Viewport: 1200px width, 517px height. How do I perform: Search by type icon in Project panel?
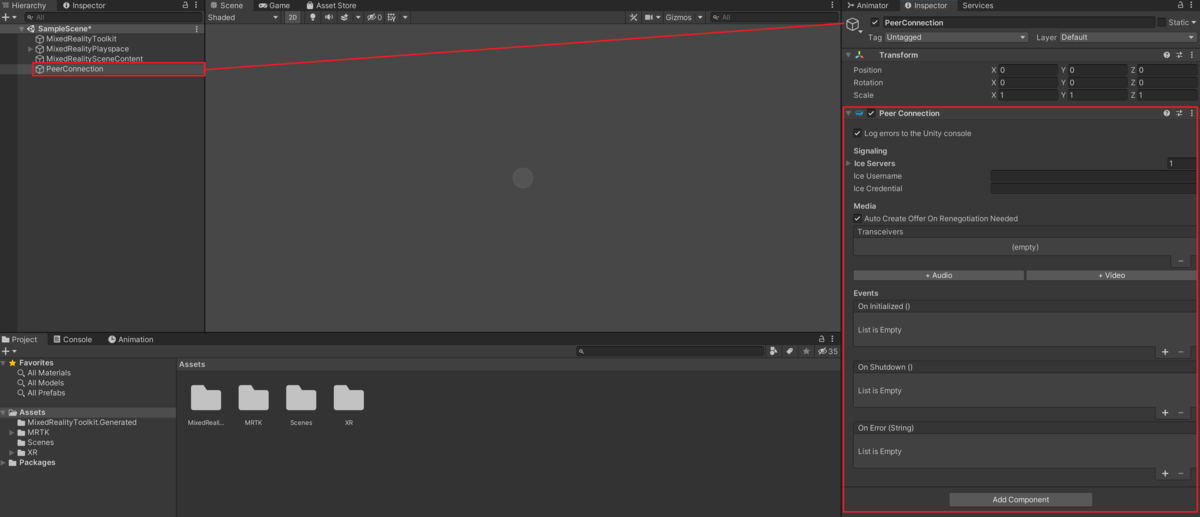point(774,351)
